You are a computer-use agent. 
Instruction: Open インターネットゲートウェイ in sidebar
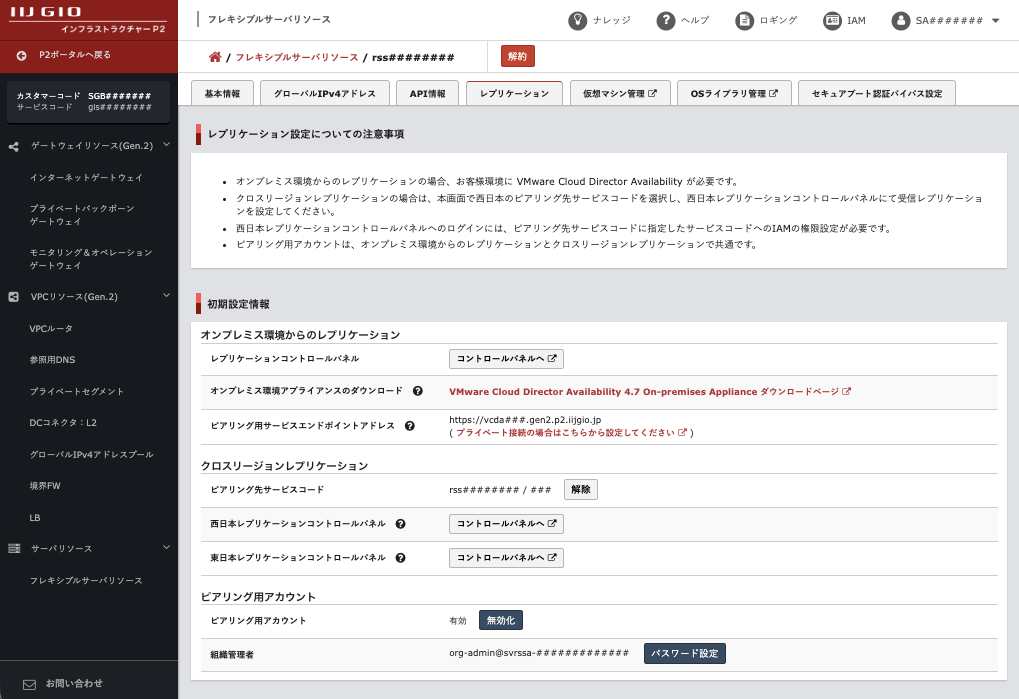pos(86,177)
